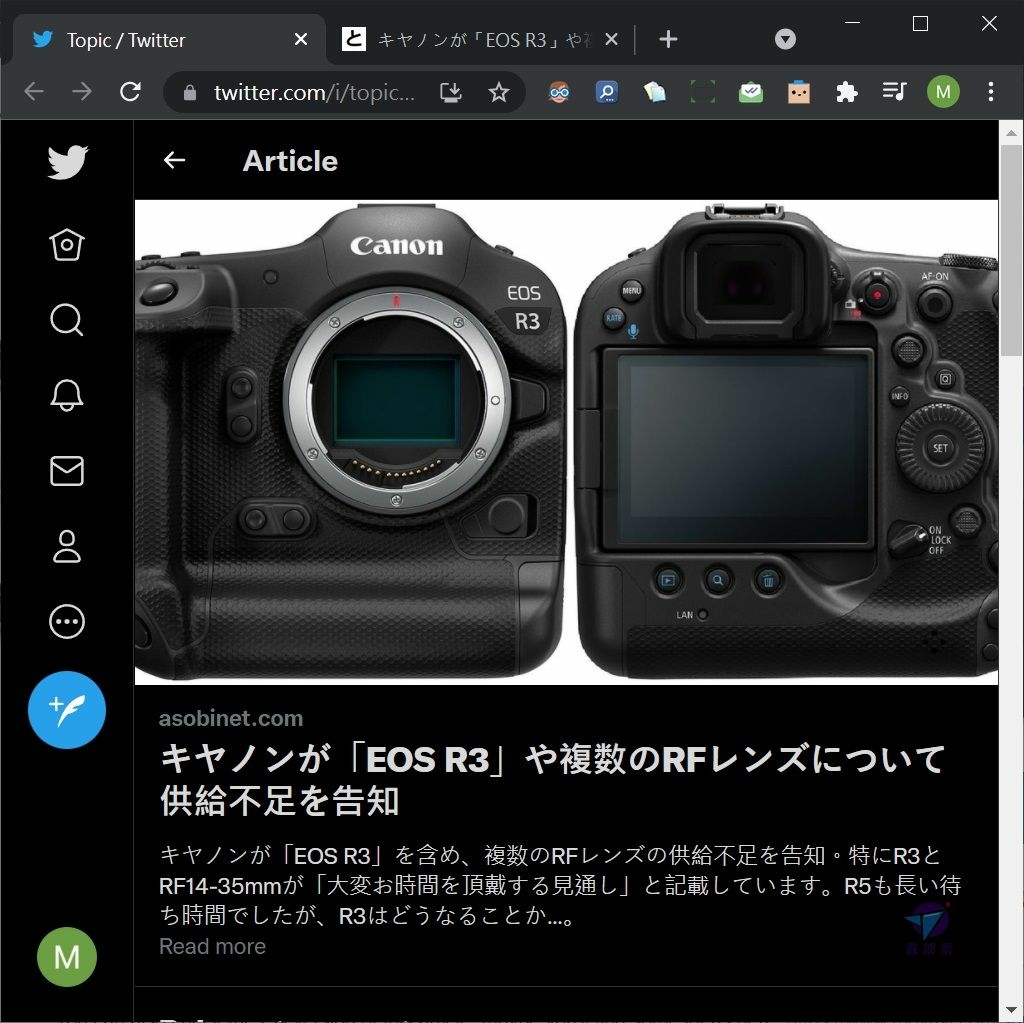Screen dimensions: 1024x1023
Task: Open the Extensions puzzle menu
Action: pos(846,92)
